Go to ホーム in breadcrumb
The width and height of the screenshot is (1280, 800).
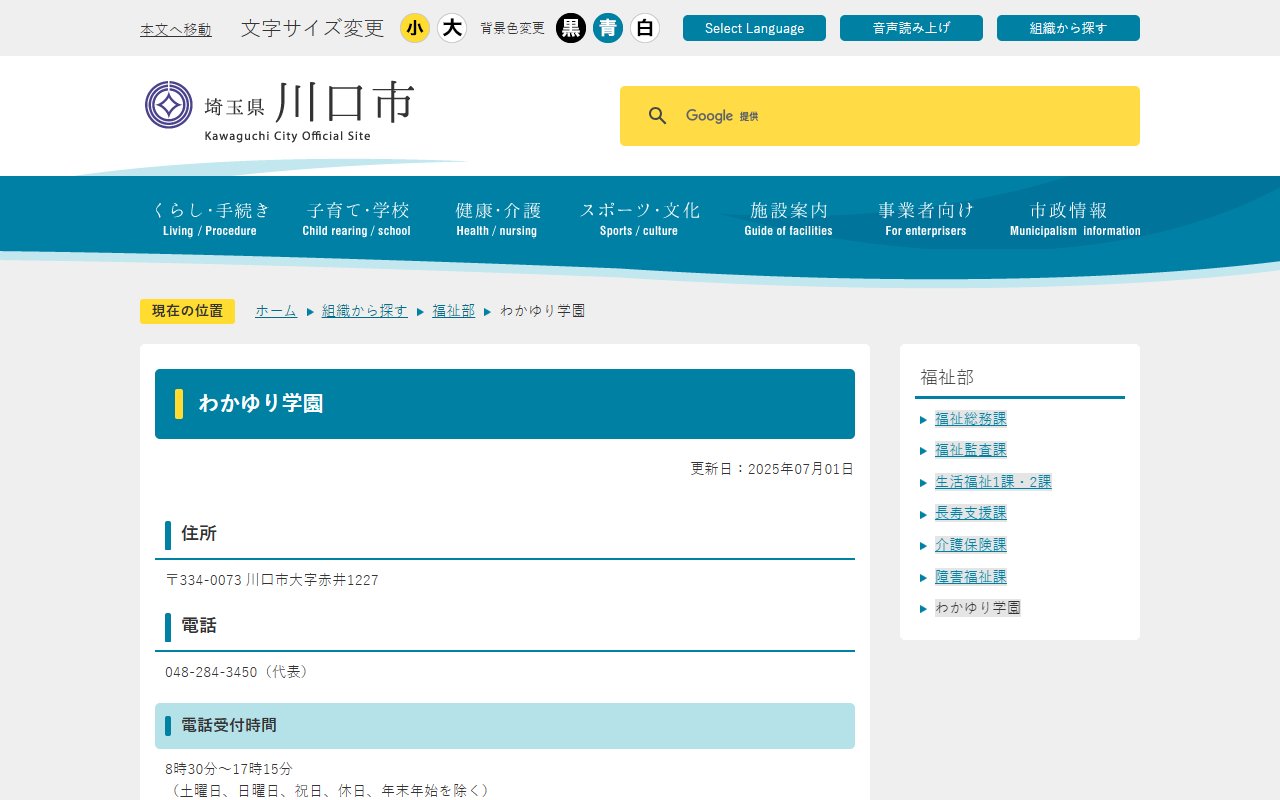tap(276, 311)
